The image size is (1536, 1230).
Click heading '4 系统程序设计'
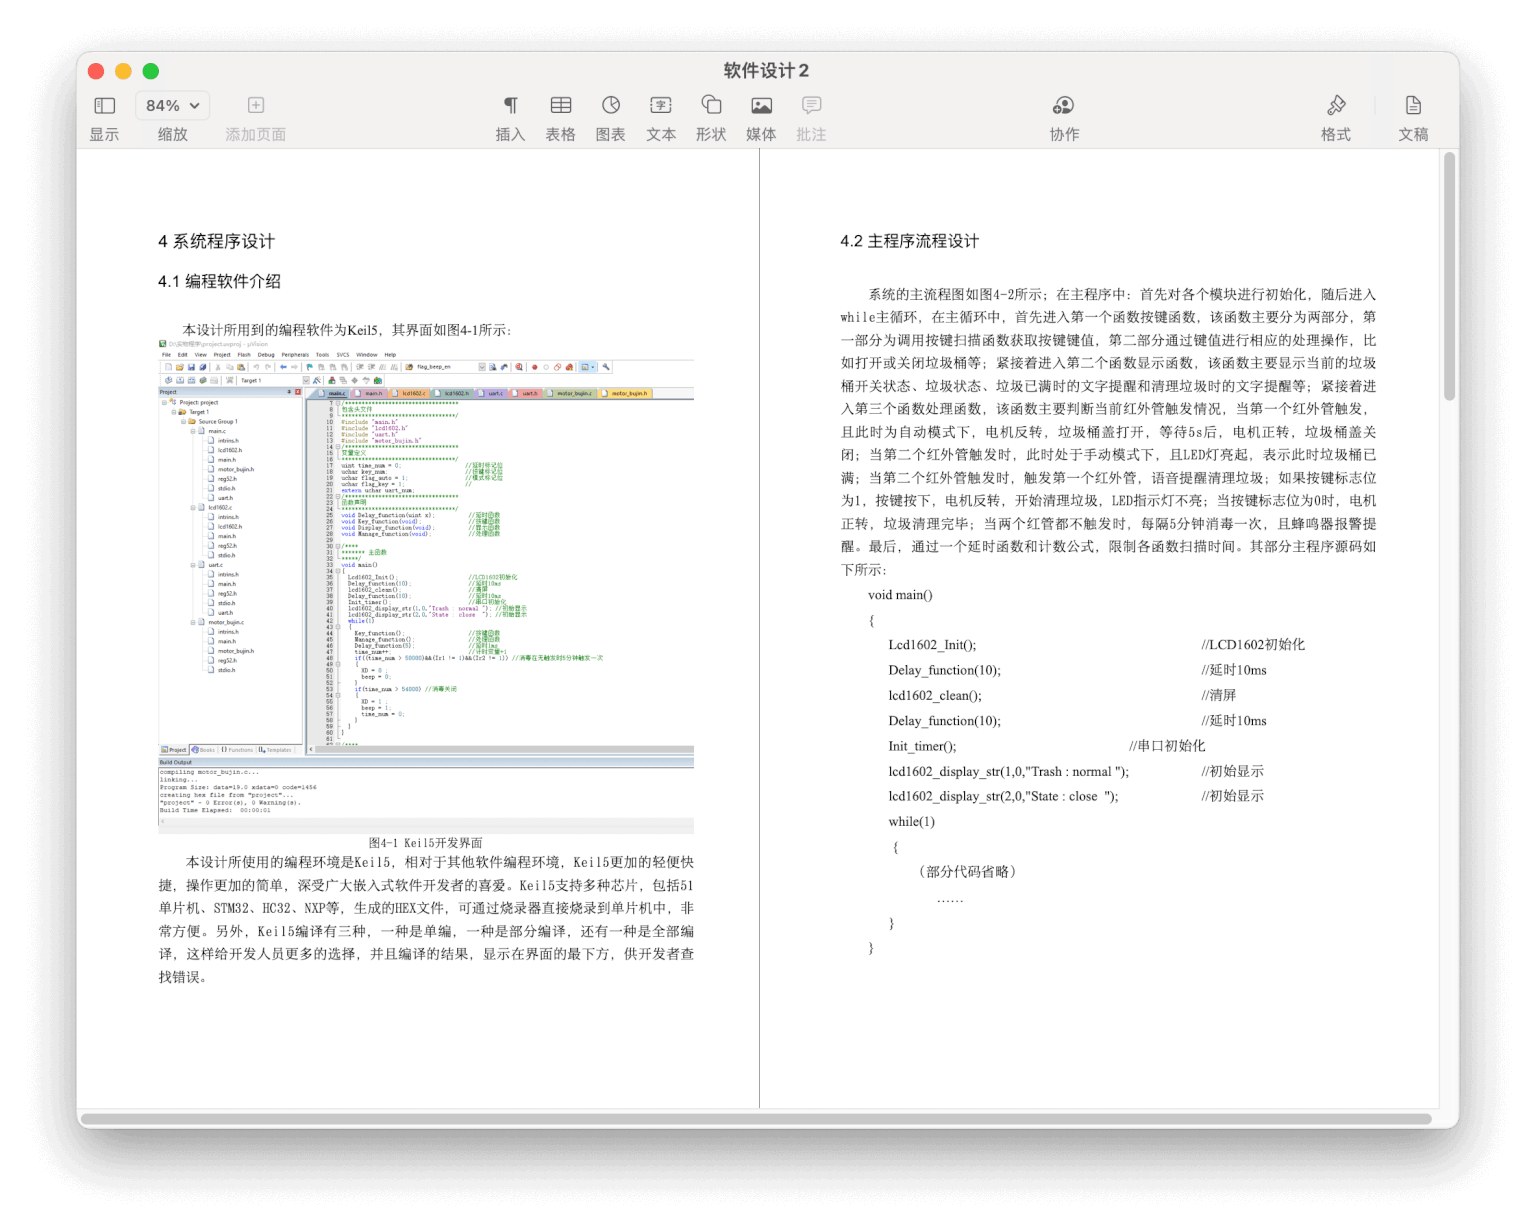(x=216, y=241)
